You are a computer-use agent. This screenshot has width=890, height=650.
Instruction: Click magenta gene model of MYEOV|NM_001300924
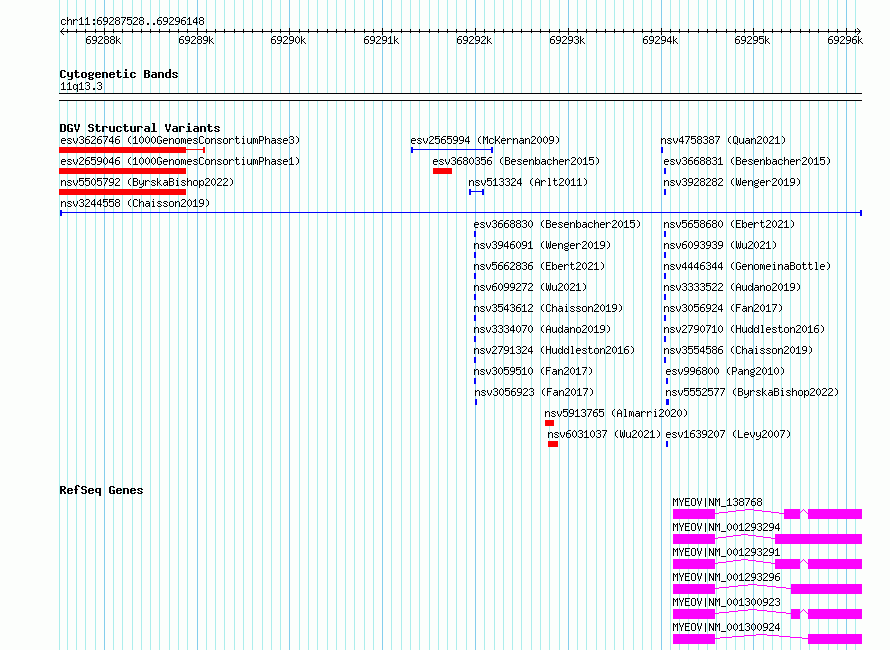coord(767,639)
